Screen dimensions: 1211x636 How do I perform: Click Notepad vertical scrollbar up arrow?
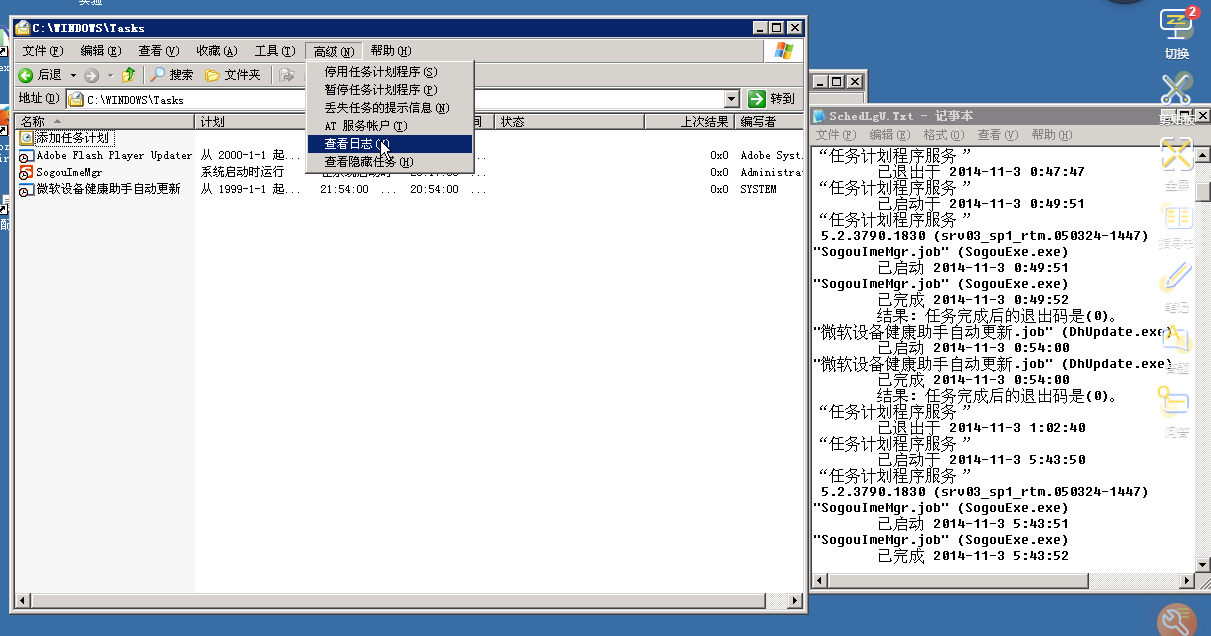point(1203,154)
